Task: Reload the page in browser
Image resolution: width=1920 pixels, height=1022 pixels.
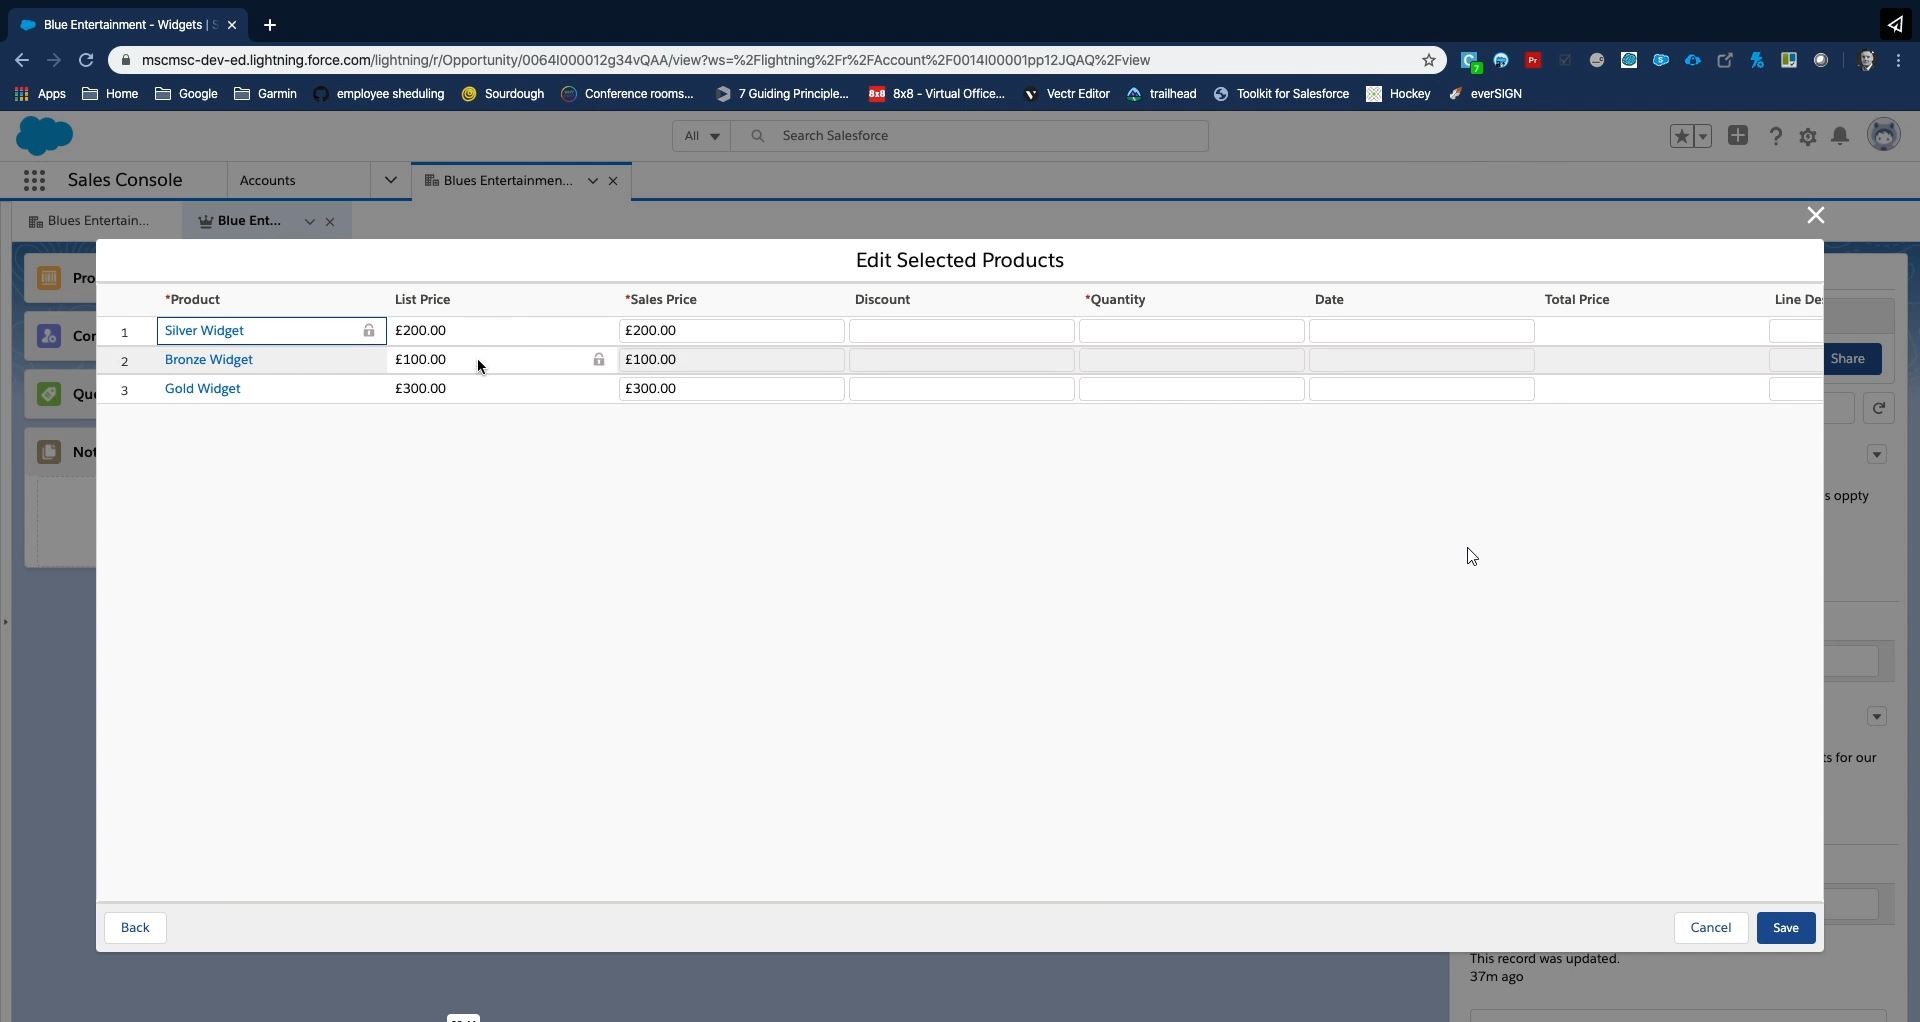Action: tap(86, 60)
